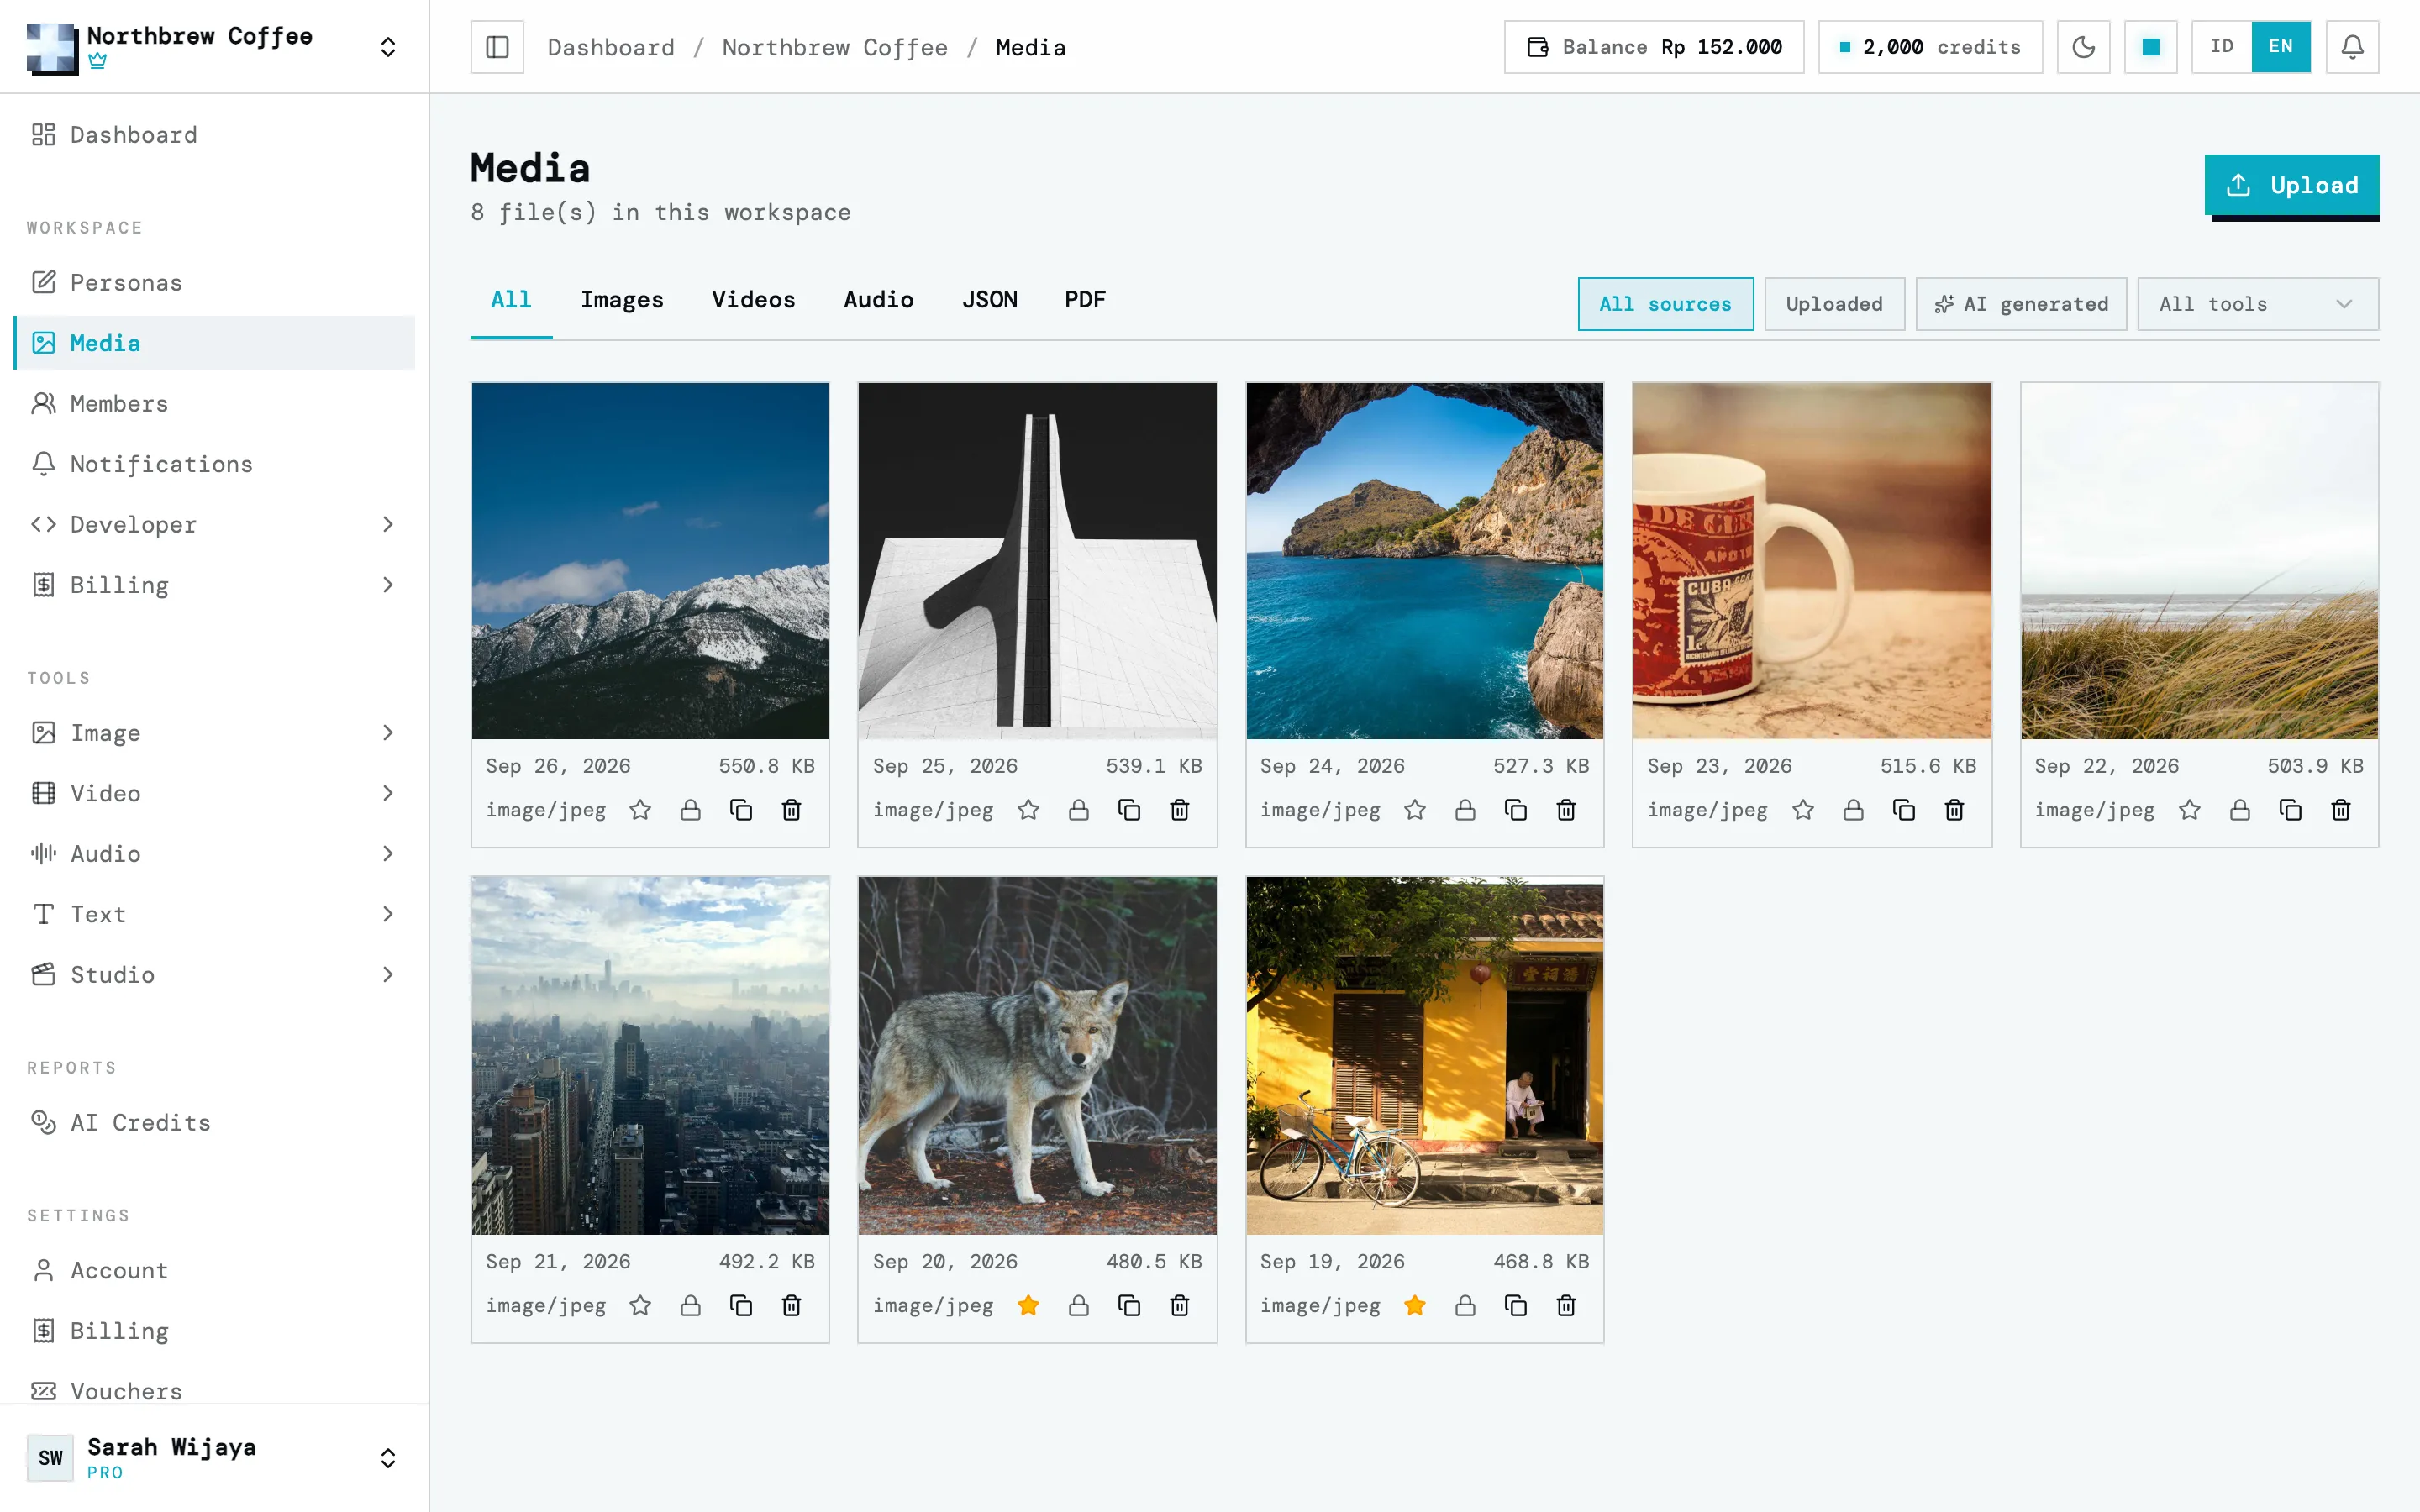Viewport: 2420px width, 1512px height.
Task: Open Sarah Wijaya user menu
Action: click(214, 1458)
